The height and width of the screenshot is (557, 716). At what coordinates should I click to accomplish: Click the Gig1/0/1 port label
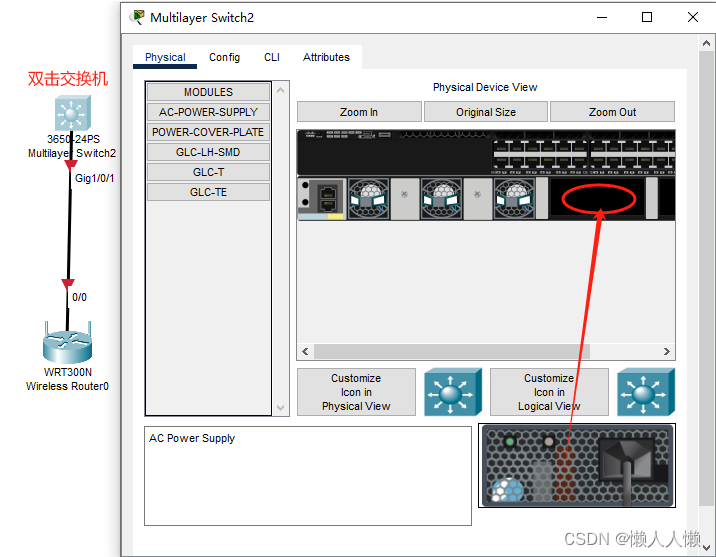[x=95, y=179]
